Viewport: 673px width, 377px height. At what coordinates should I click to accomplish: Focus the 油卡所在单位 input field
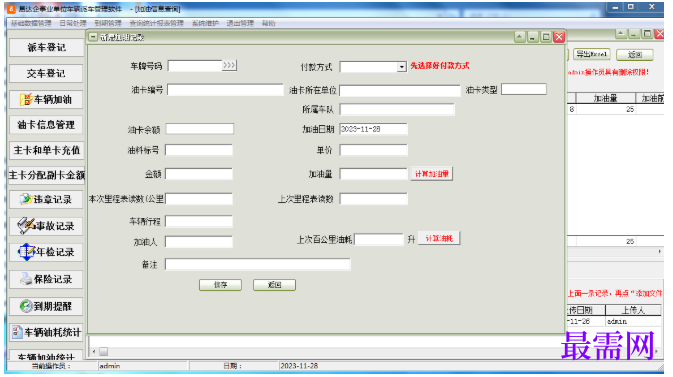(400, 91)
